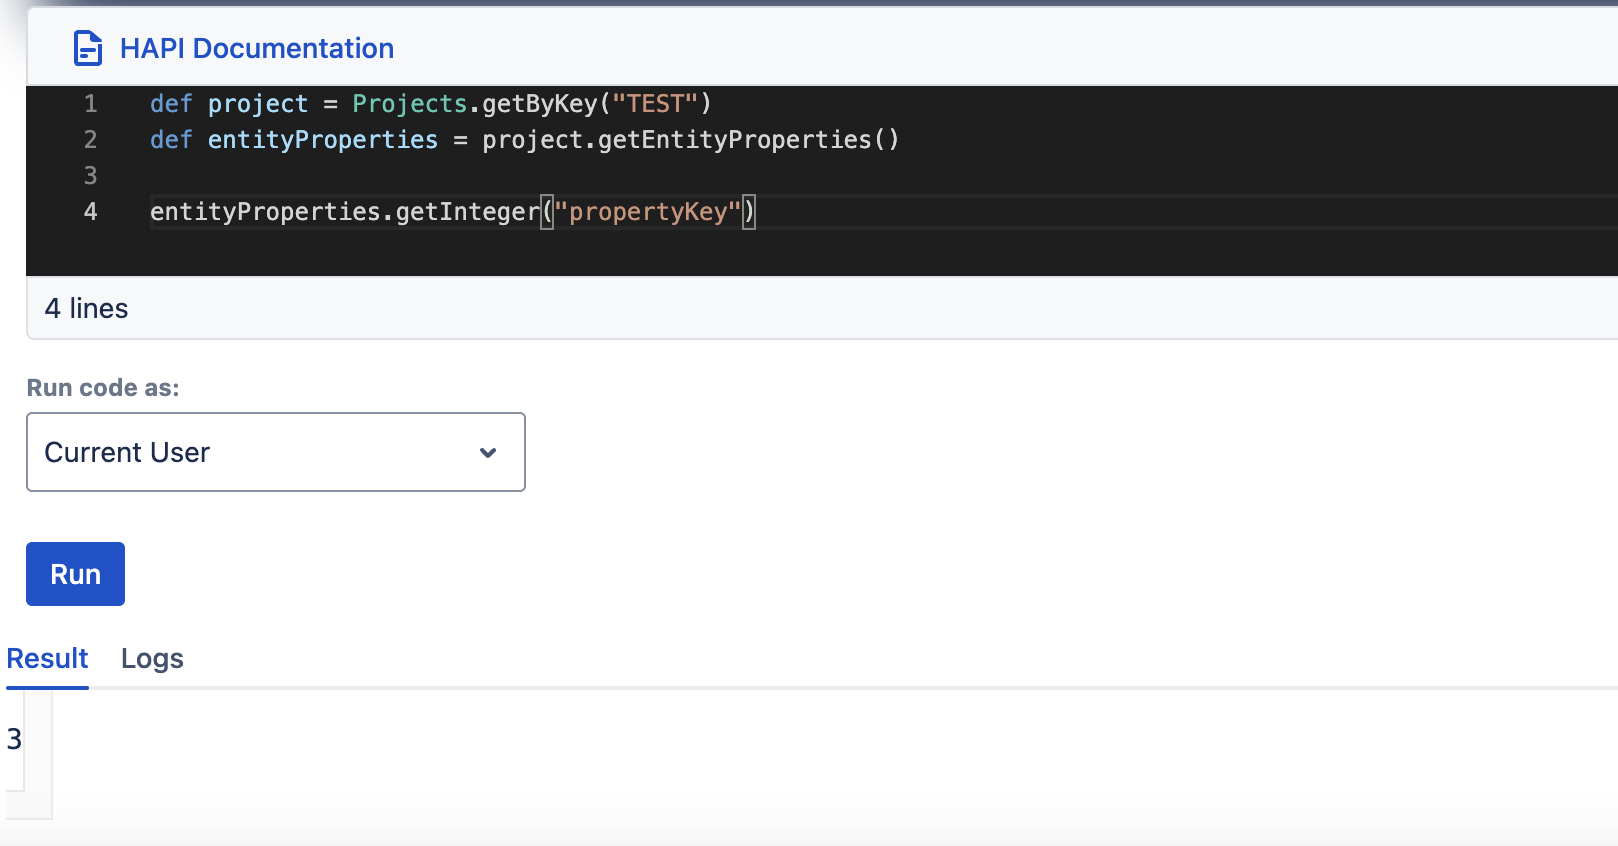Viewport: 1618px width, 846px height.
Task: Click line number 2 in editor gutter
Action: [91, 140]
